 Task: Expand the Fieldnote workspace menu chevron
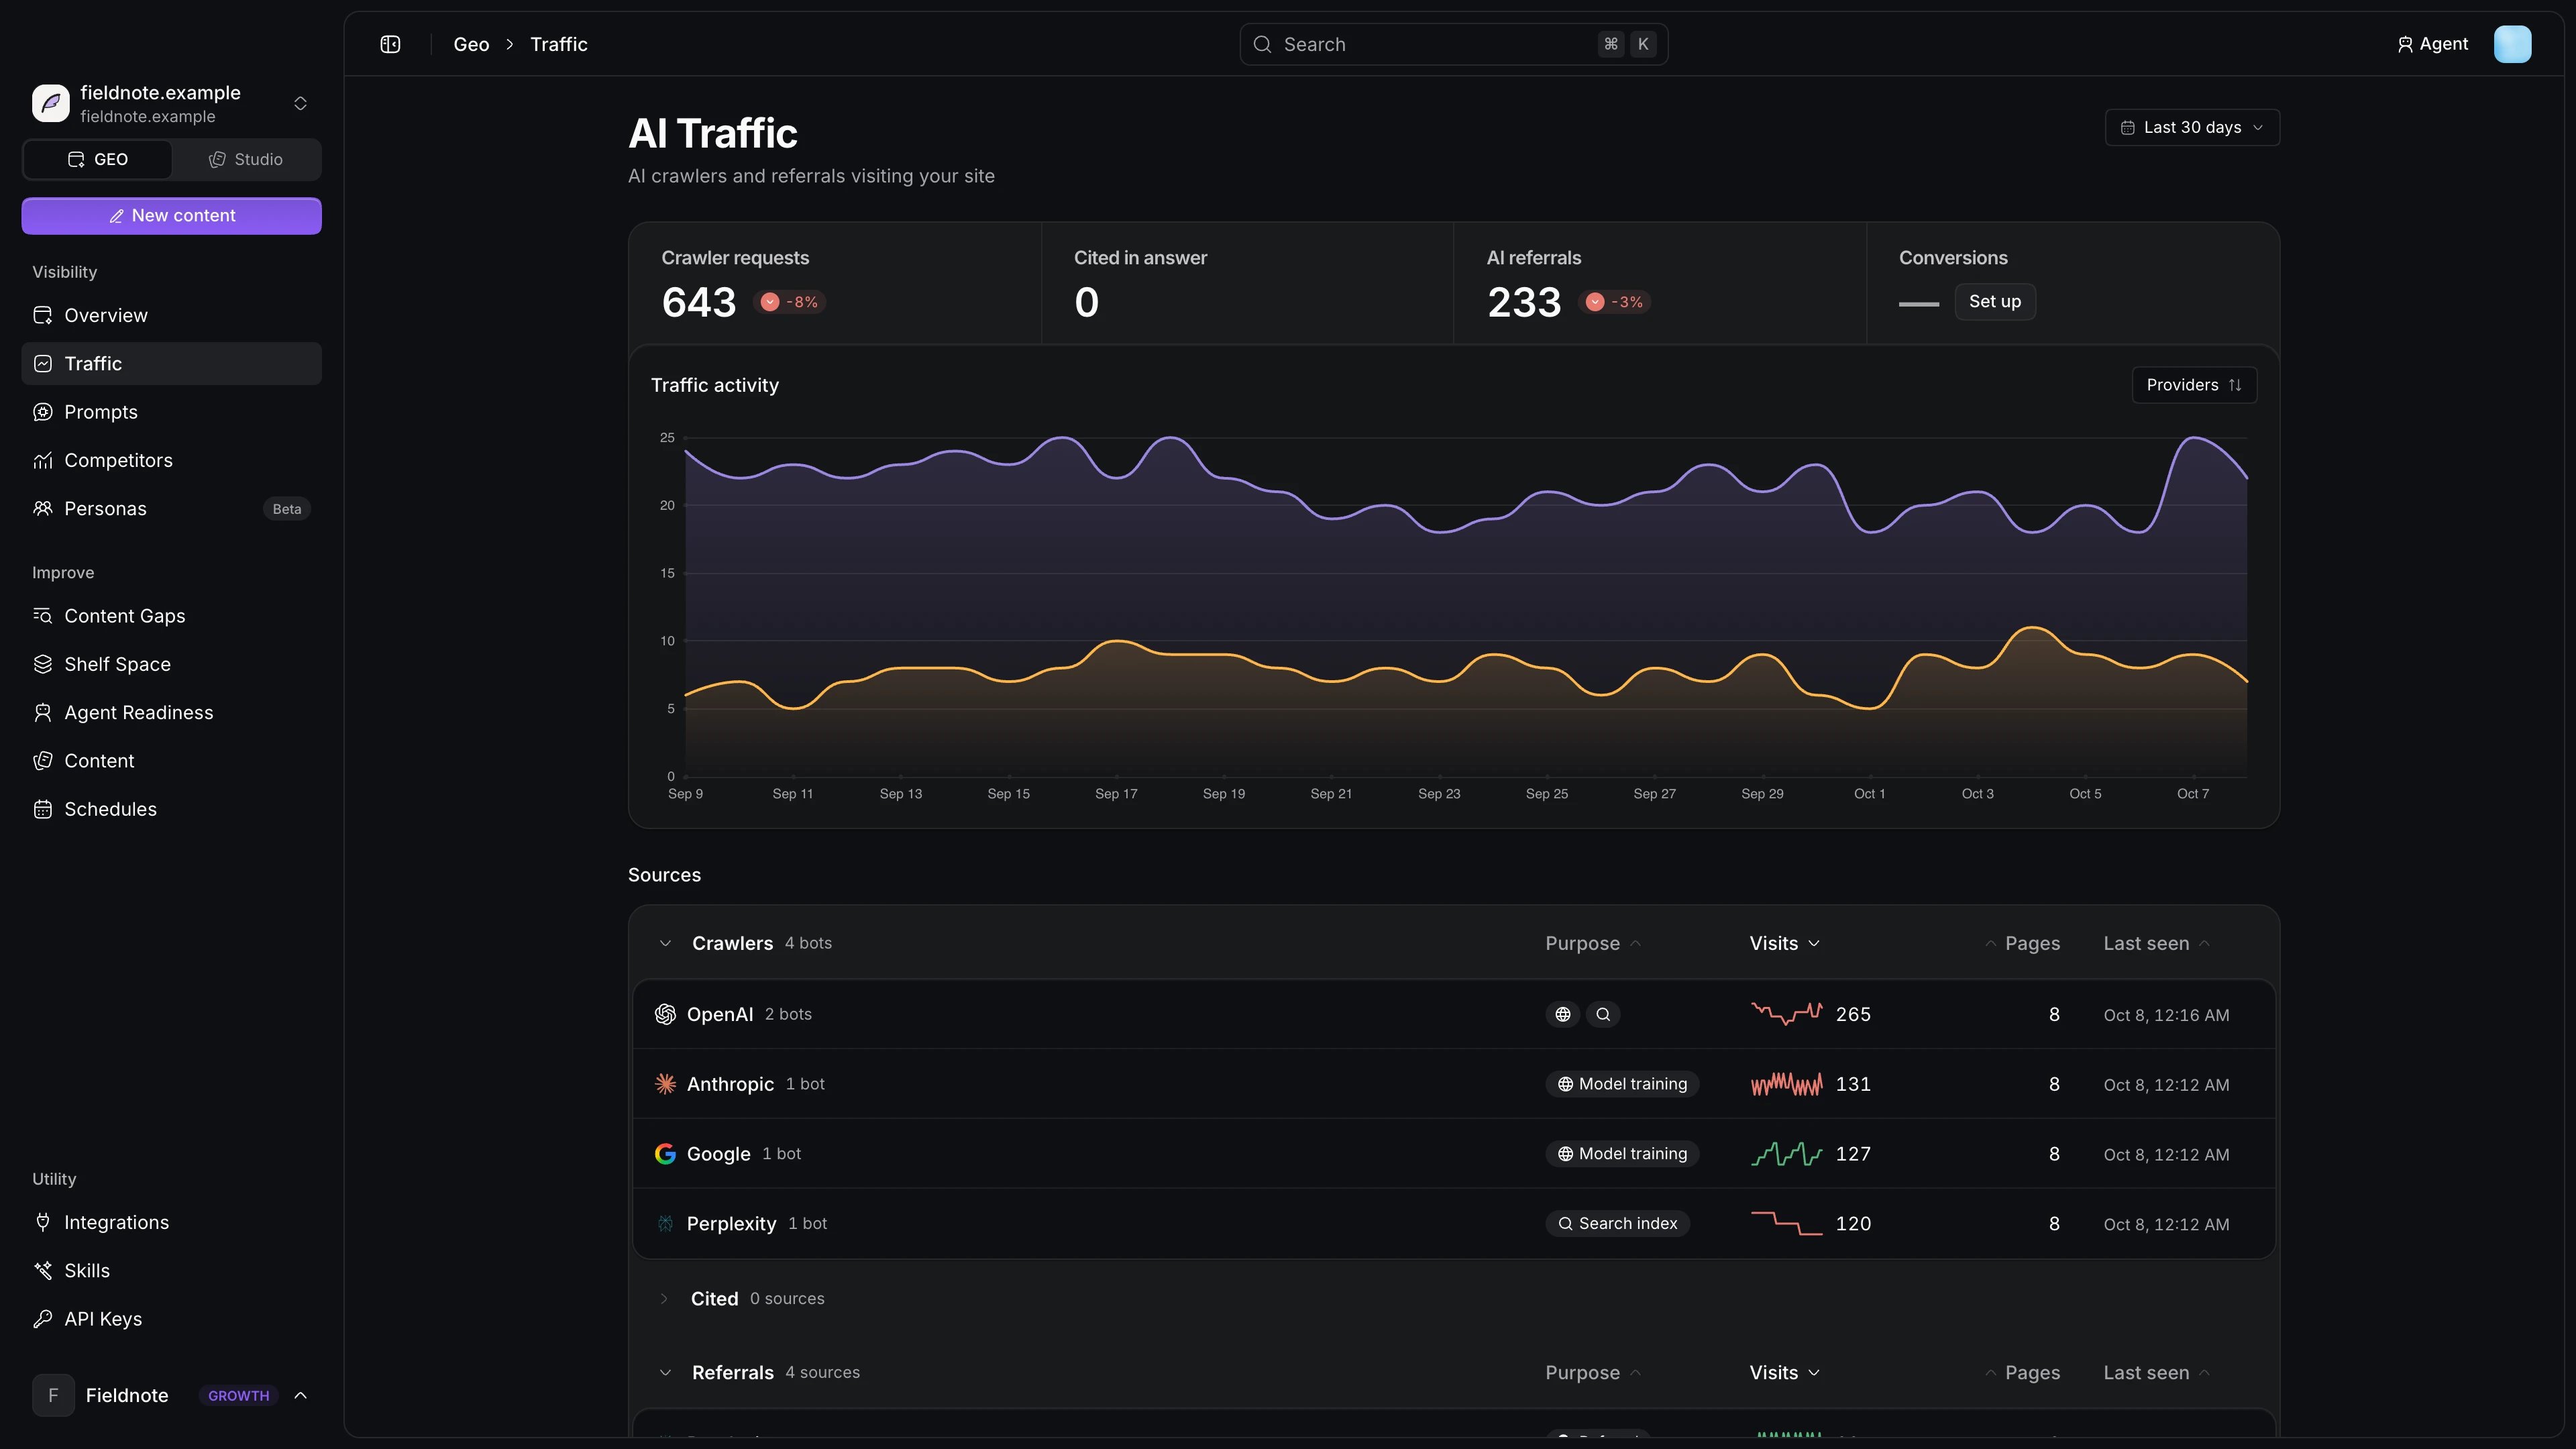(300, 1395)
